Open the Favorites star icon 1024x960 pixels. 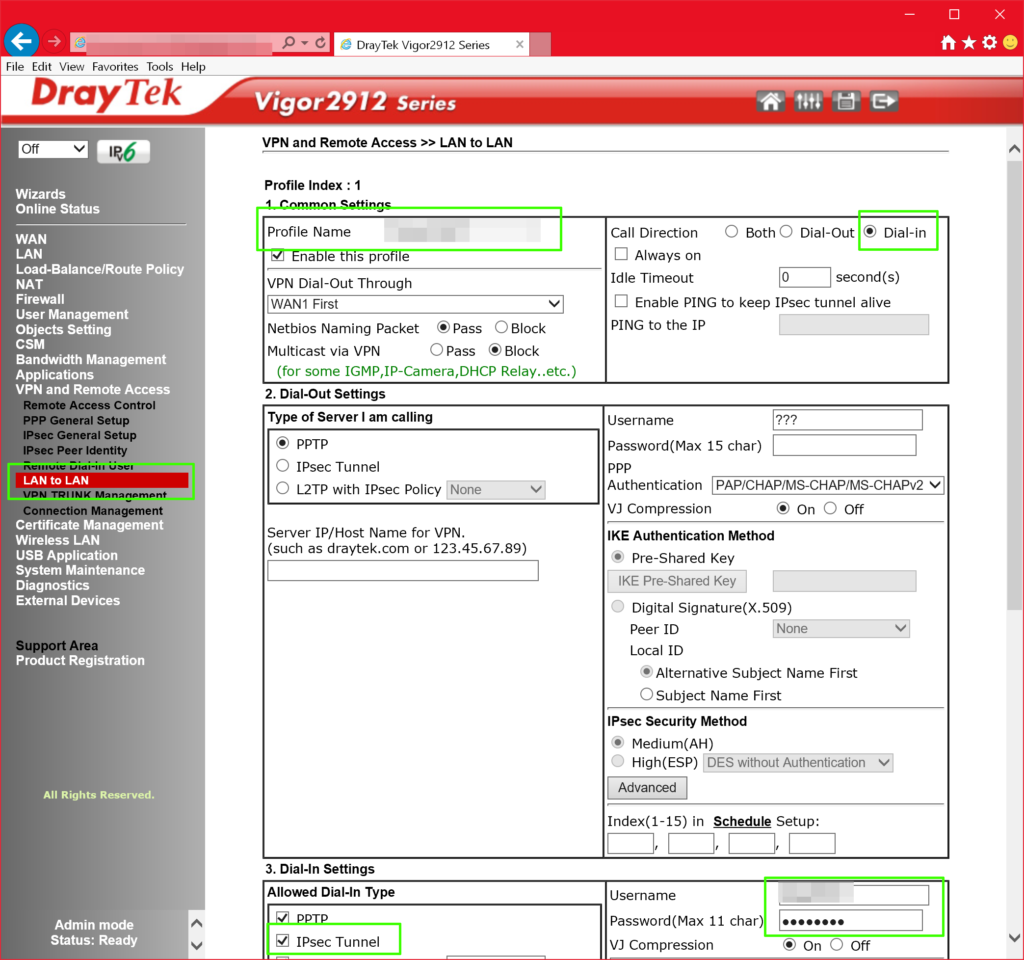point(969,43)
